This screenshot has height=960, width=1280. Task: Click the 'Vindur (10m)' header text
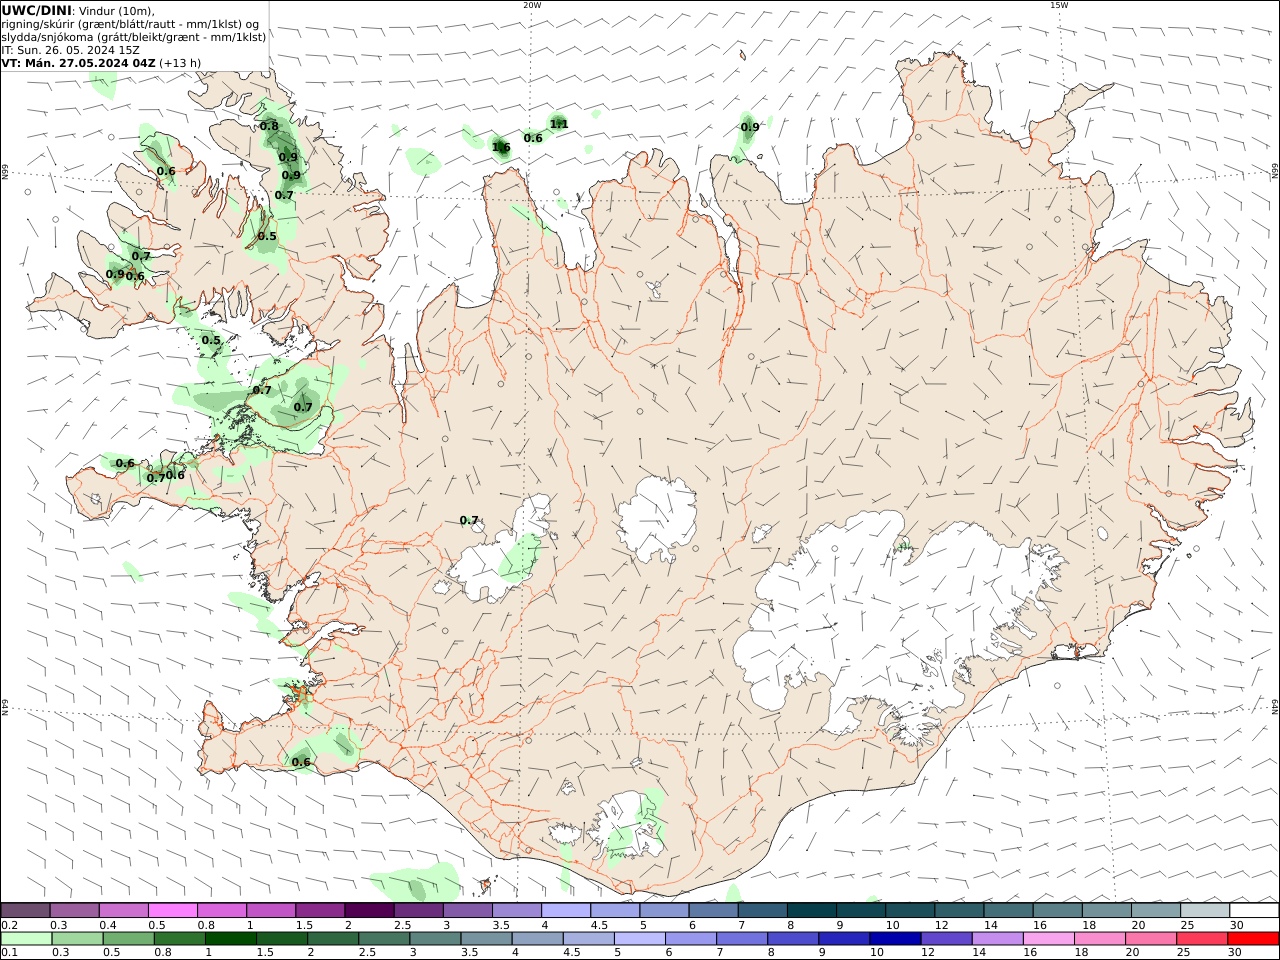pos(116,11)
